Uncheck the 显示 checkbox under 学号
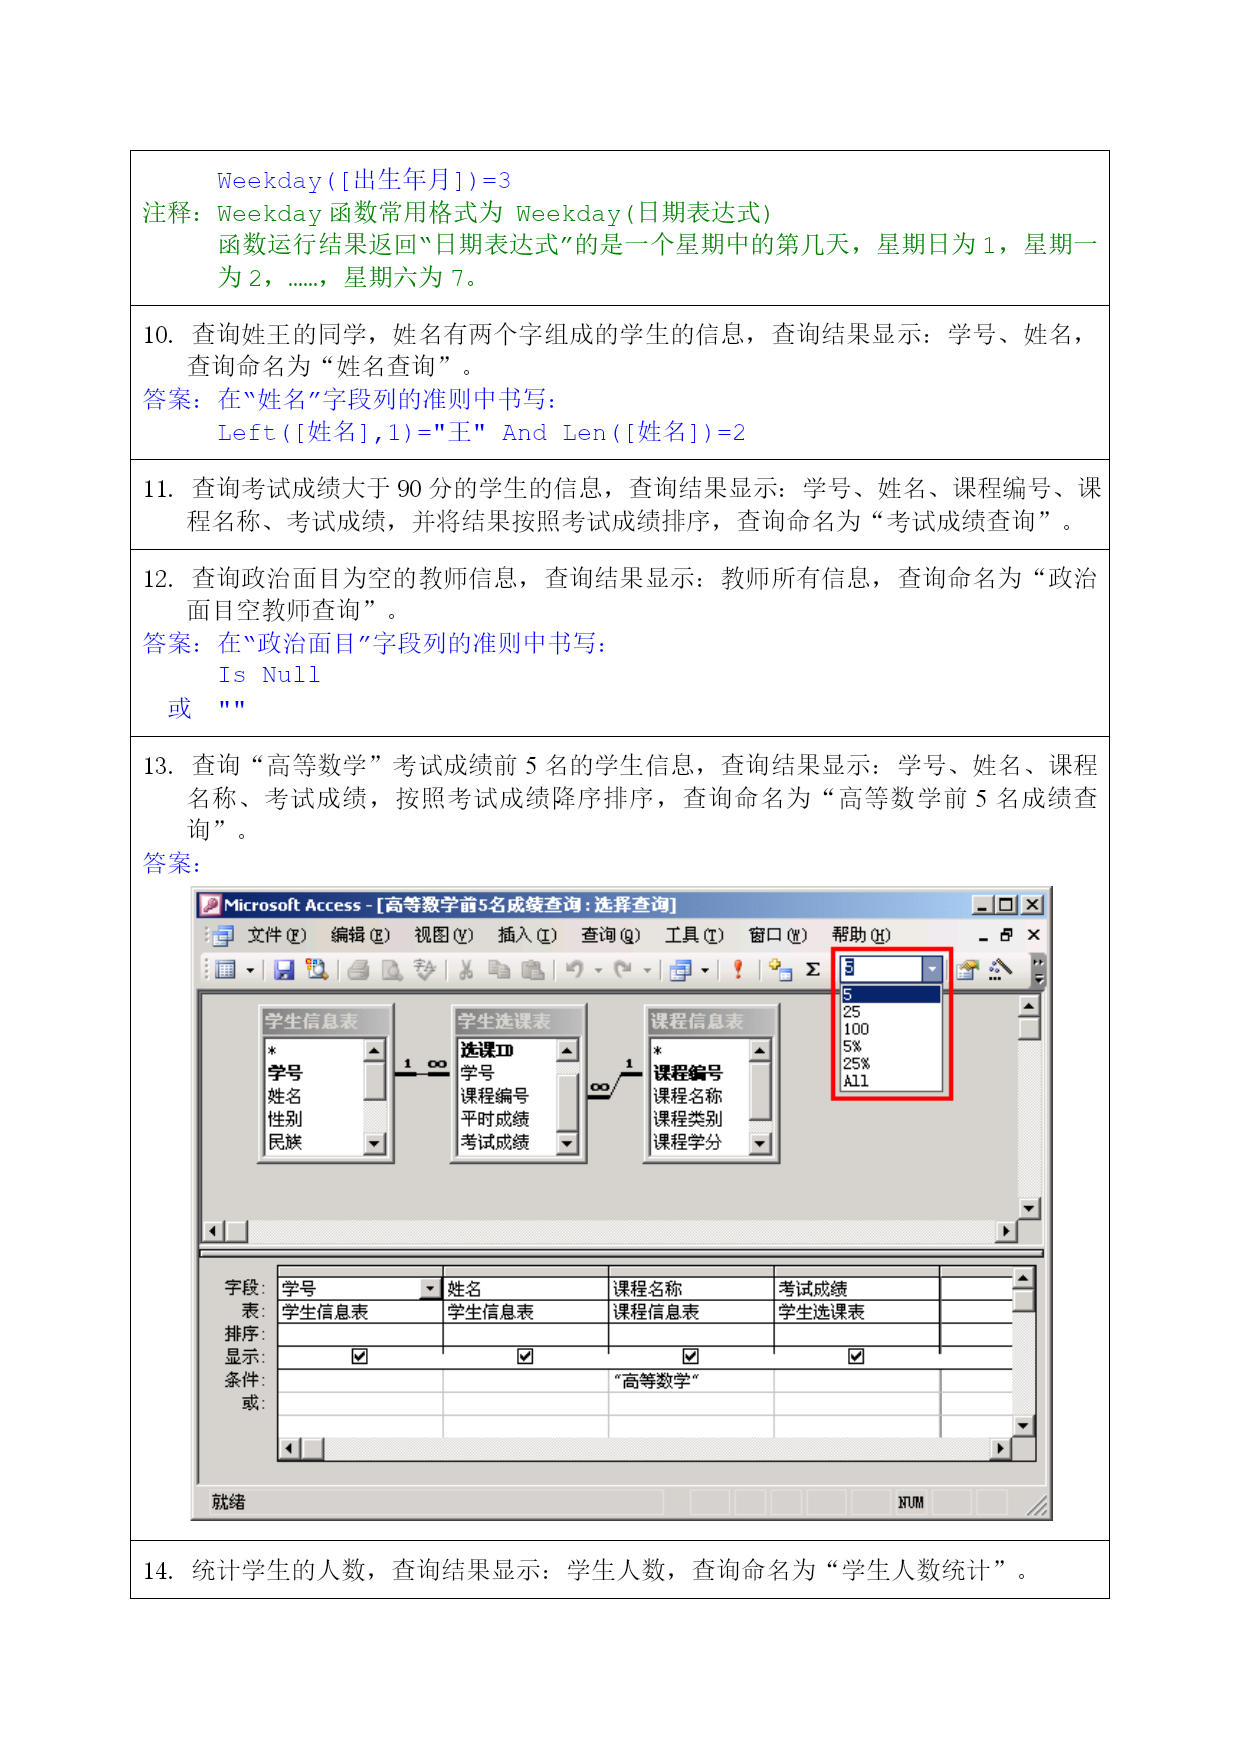The image size is (1241, 1754). (360, 1357)
